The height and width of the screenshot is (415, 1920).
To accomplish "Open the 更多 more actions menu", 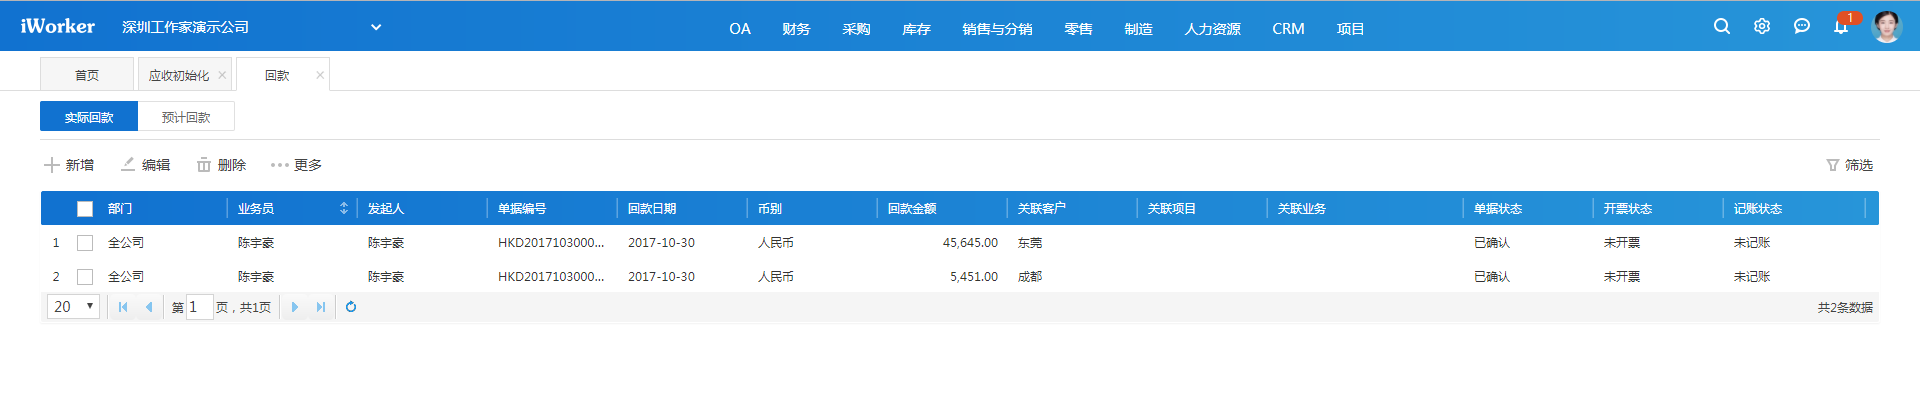I will (296, 165).
